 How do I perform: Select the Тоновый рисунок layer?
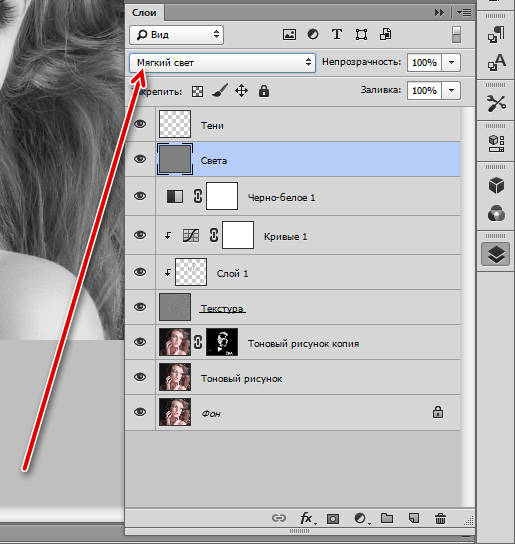(x=292, y=377)
